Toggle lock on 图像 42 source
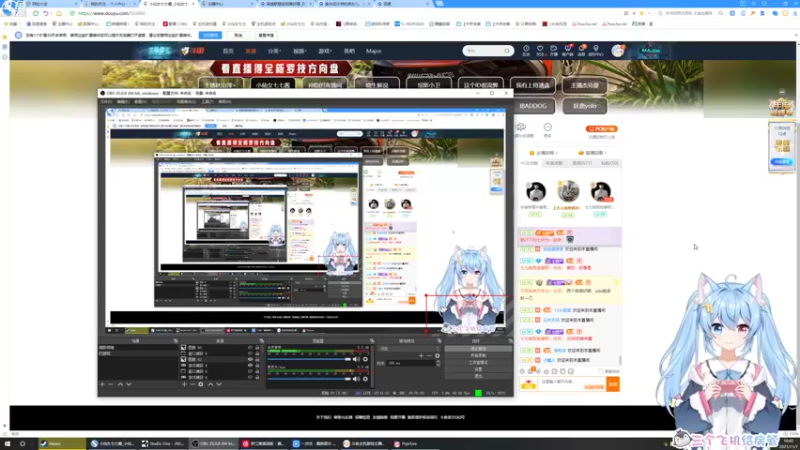 pyautogui.click(x=257, y=359)
